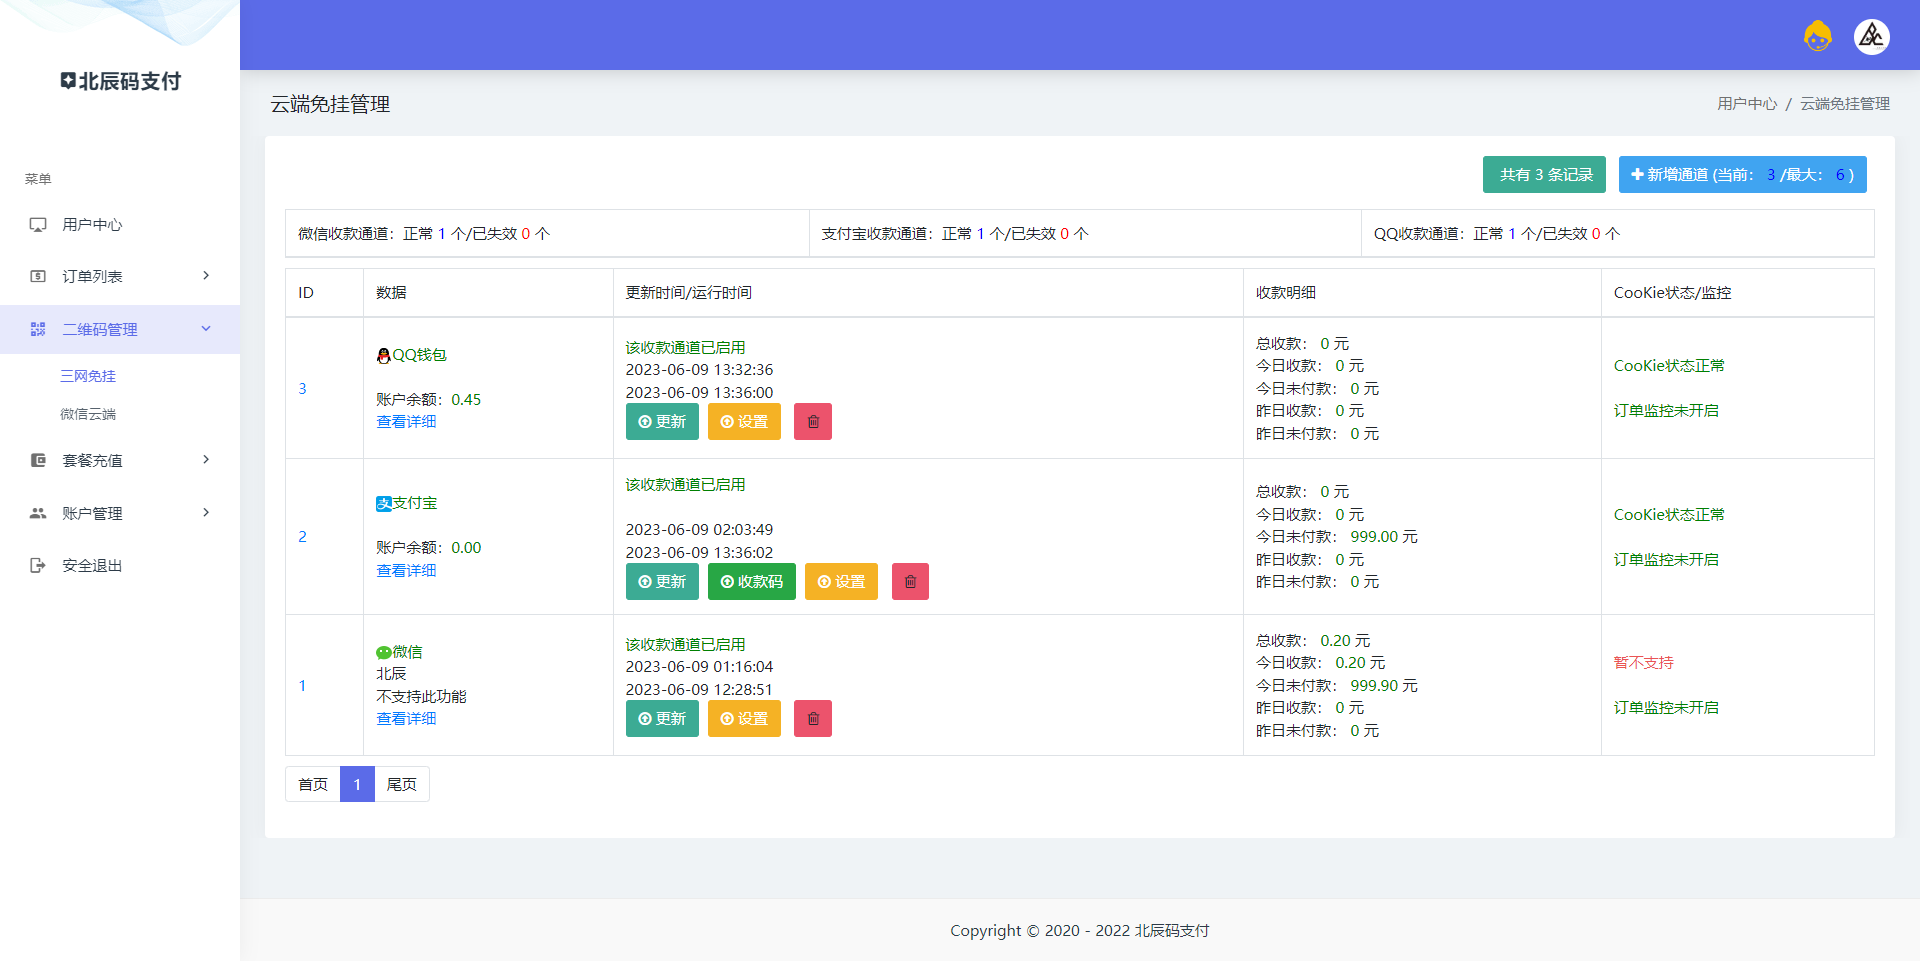Click 设置 for the 支付宝 channel
The height and width of the screenshot is (961, 1920).
[x=841, y=582]
